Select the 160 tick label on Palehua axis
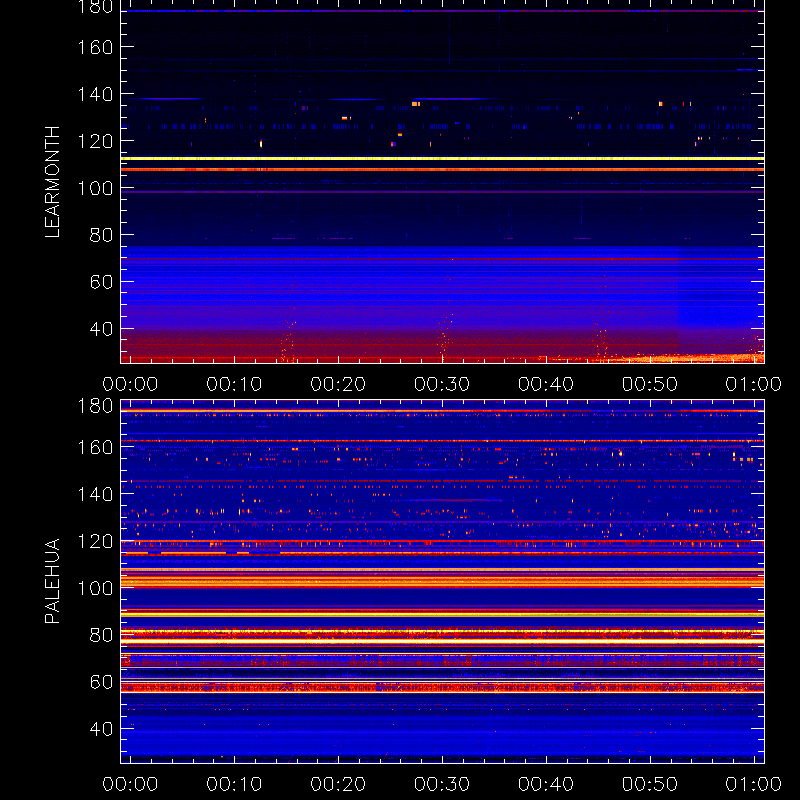The image size is (800, 800). tap(95, 447)
